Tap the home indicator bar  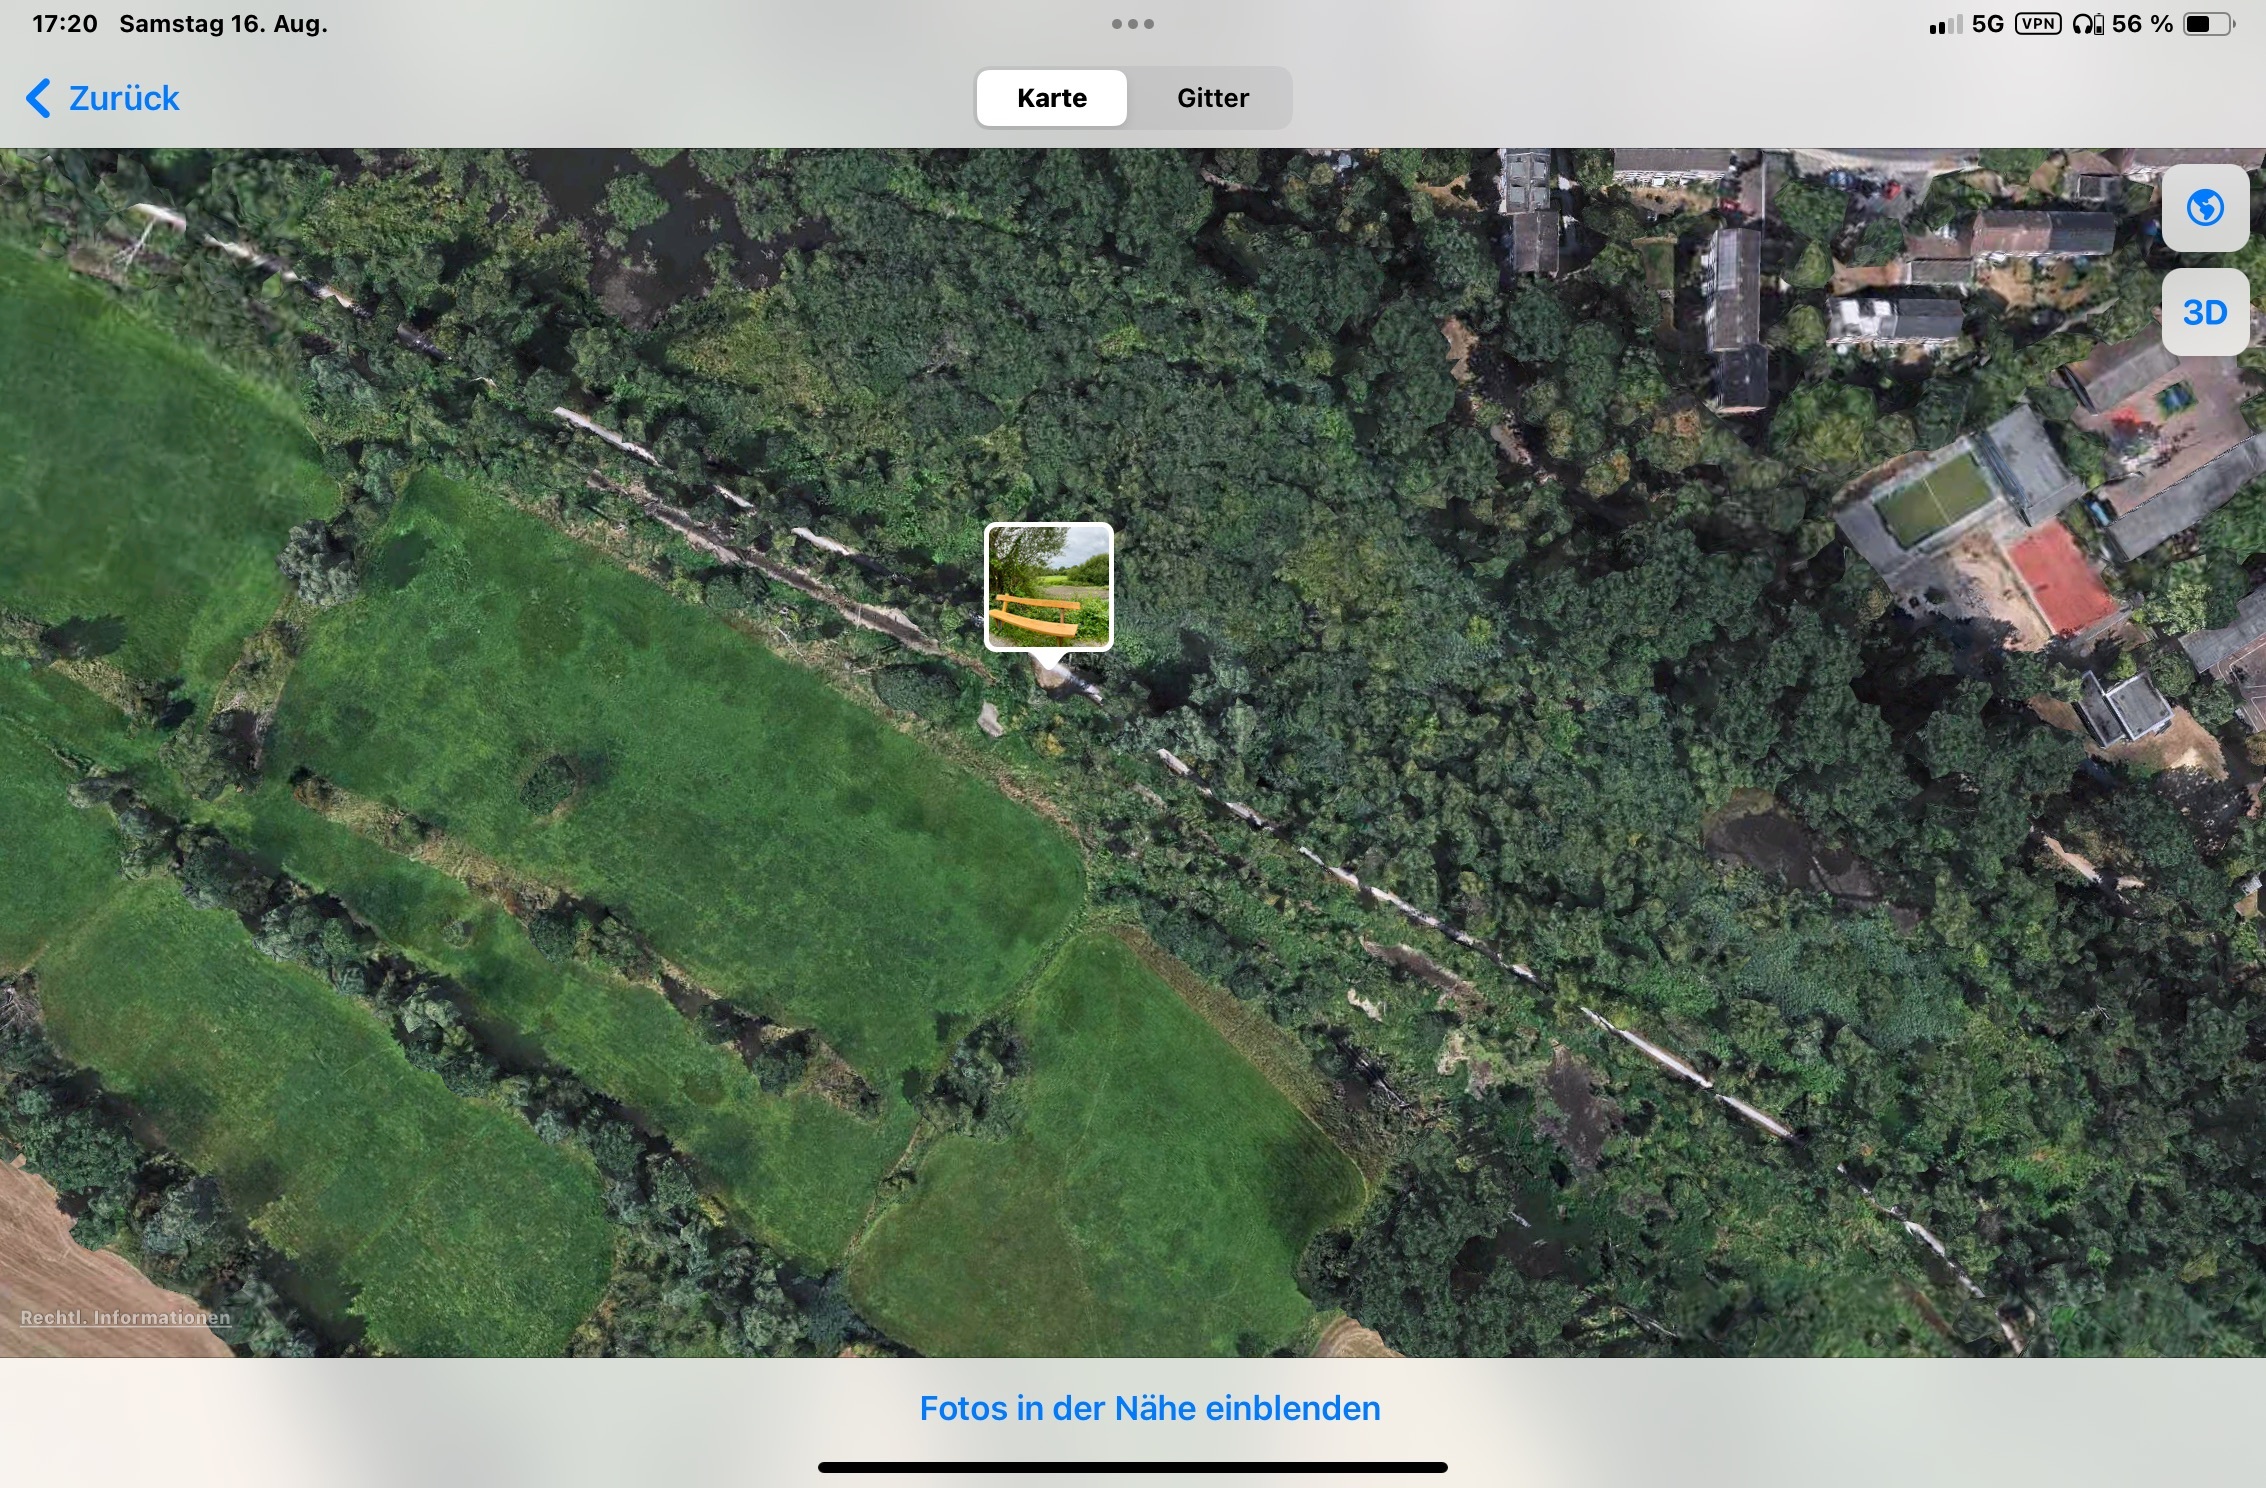pos(1133,1467)
